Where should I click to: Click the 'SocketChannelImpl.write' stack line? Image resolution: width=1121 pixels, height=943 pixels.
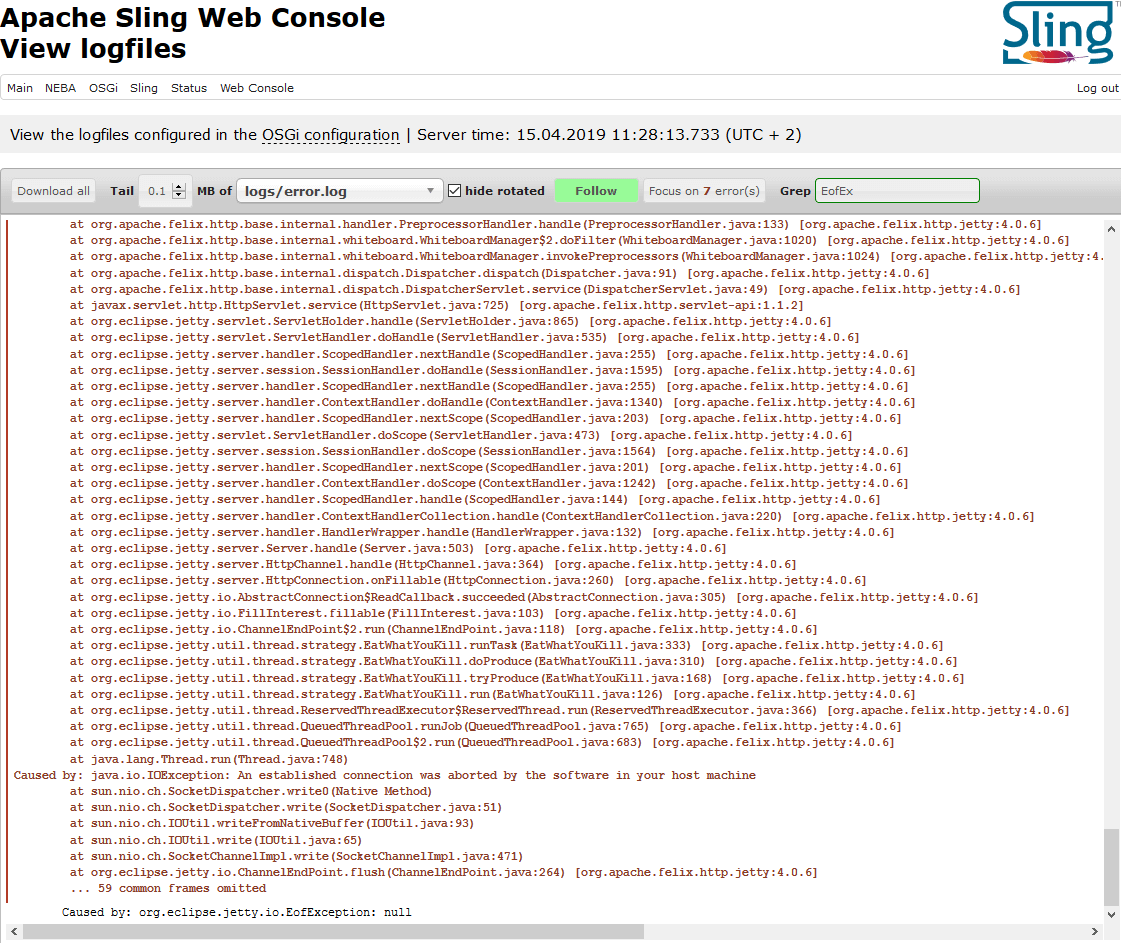(296, 856)
